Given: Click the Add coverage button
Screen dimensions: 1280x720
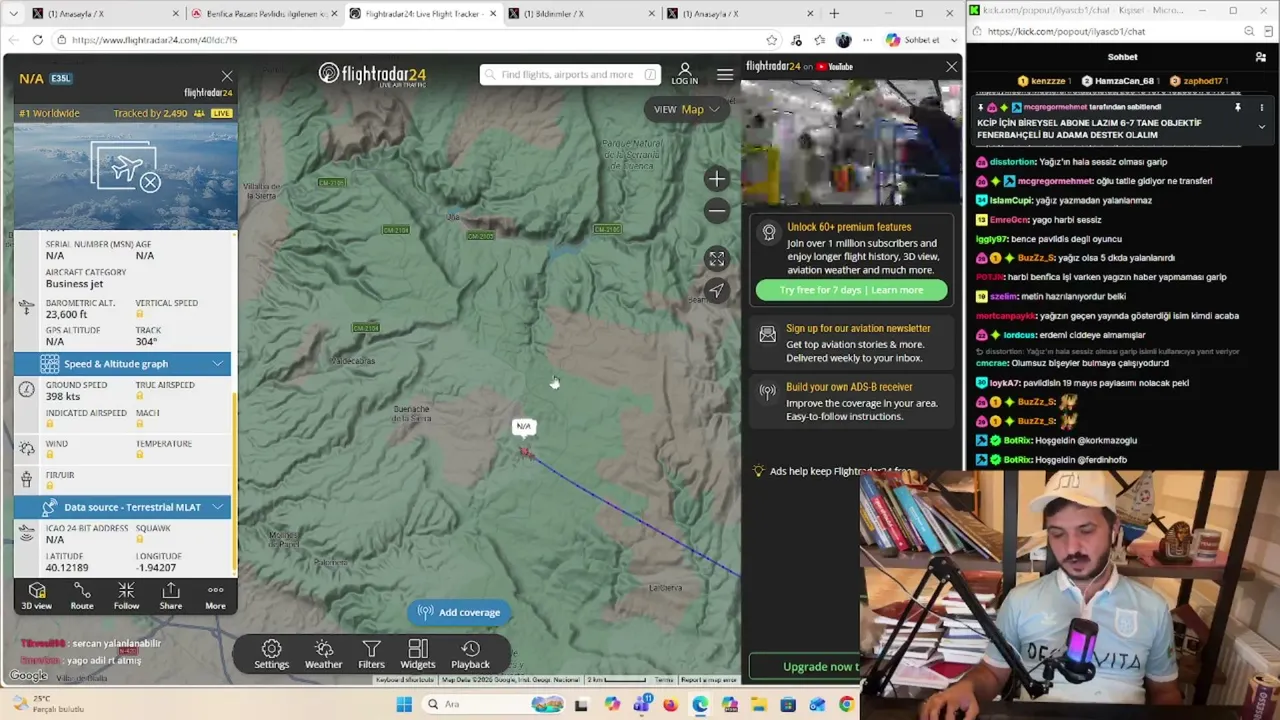Looking at the screenshot, I should (x=459, y=612).
